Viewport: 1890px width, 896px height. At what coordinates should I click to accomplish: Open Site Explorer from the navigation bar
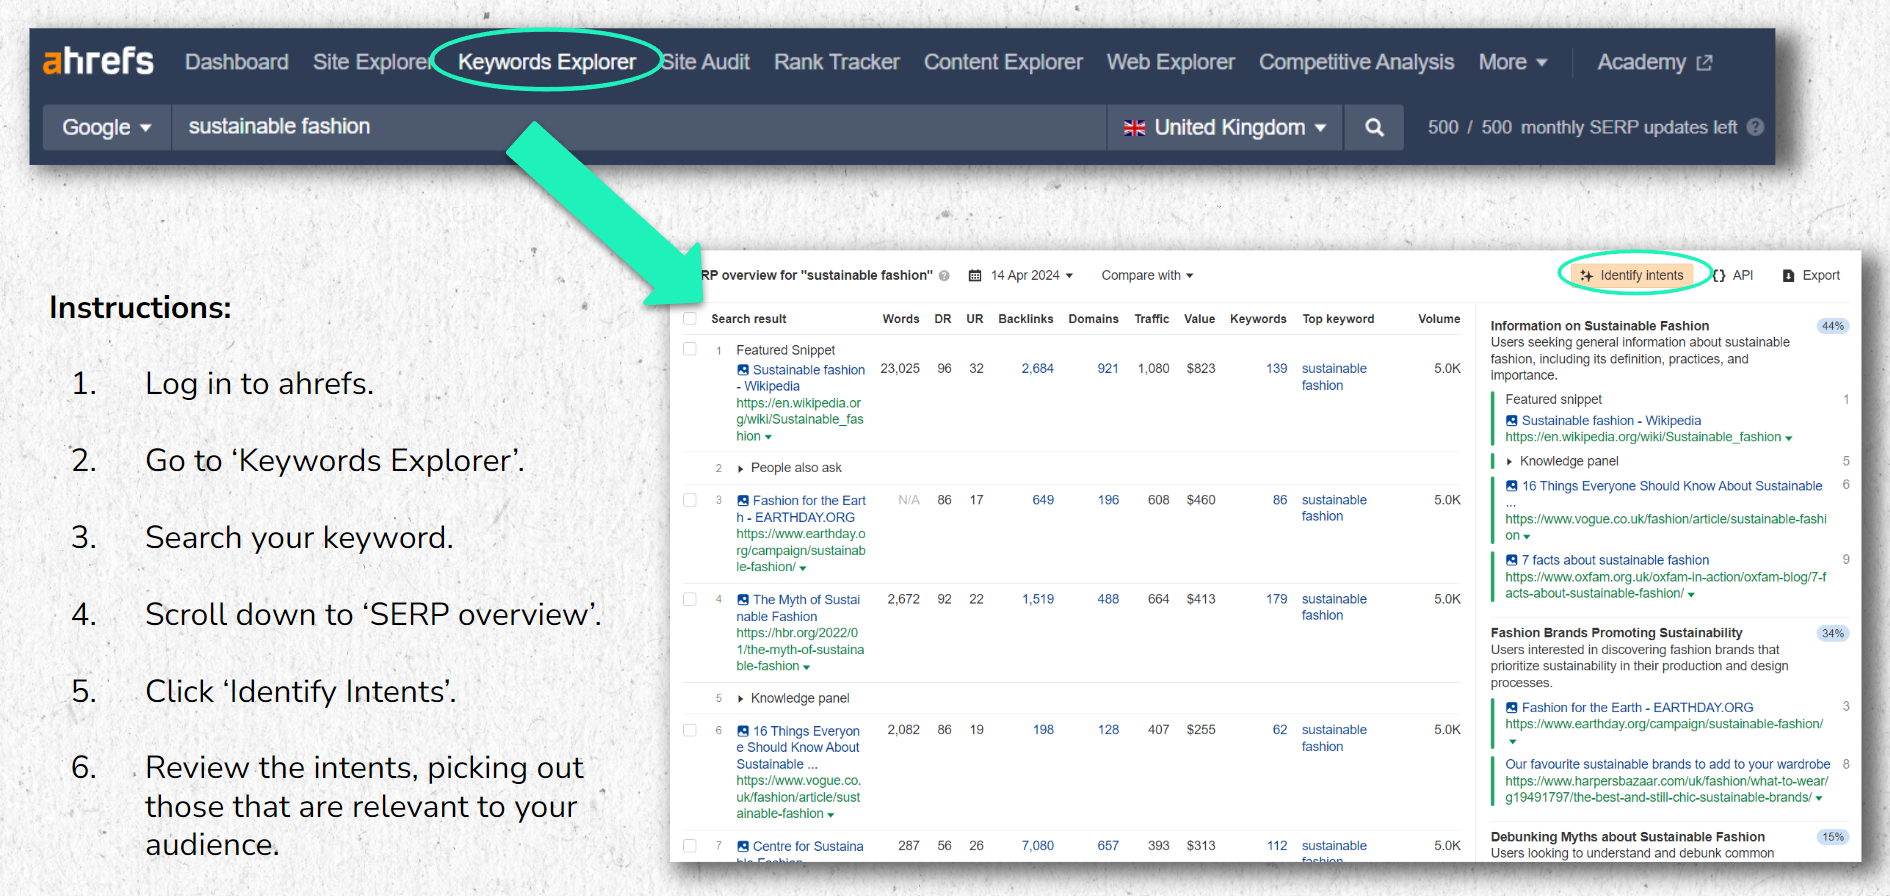coord(372,62)
